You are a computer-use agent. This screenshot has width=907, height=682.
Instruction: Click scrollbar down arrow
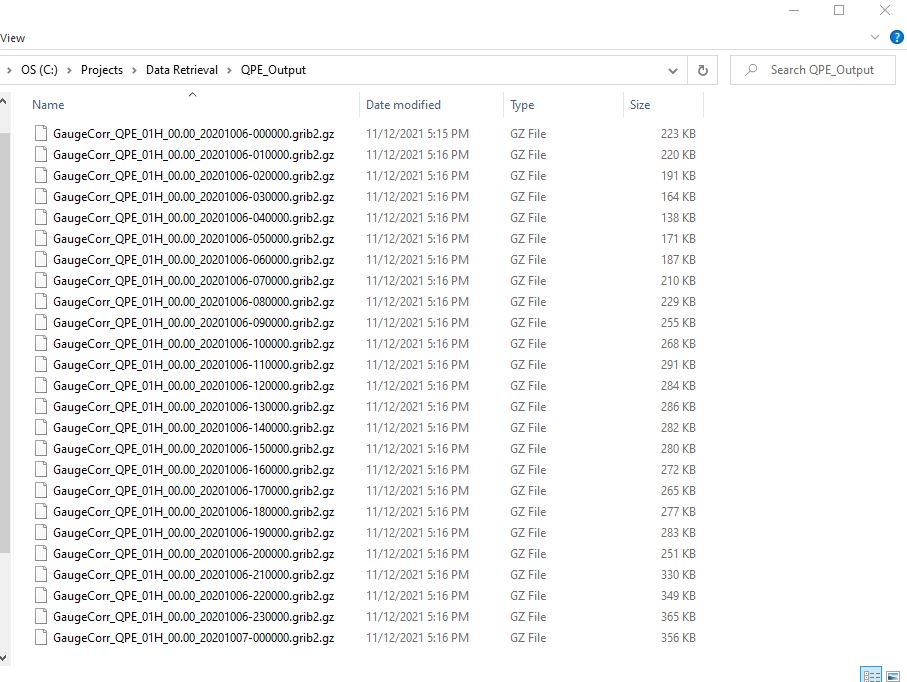coord(3,658)
